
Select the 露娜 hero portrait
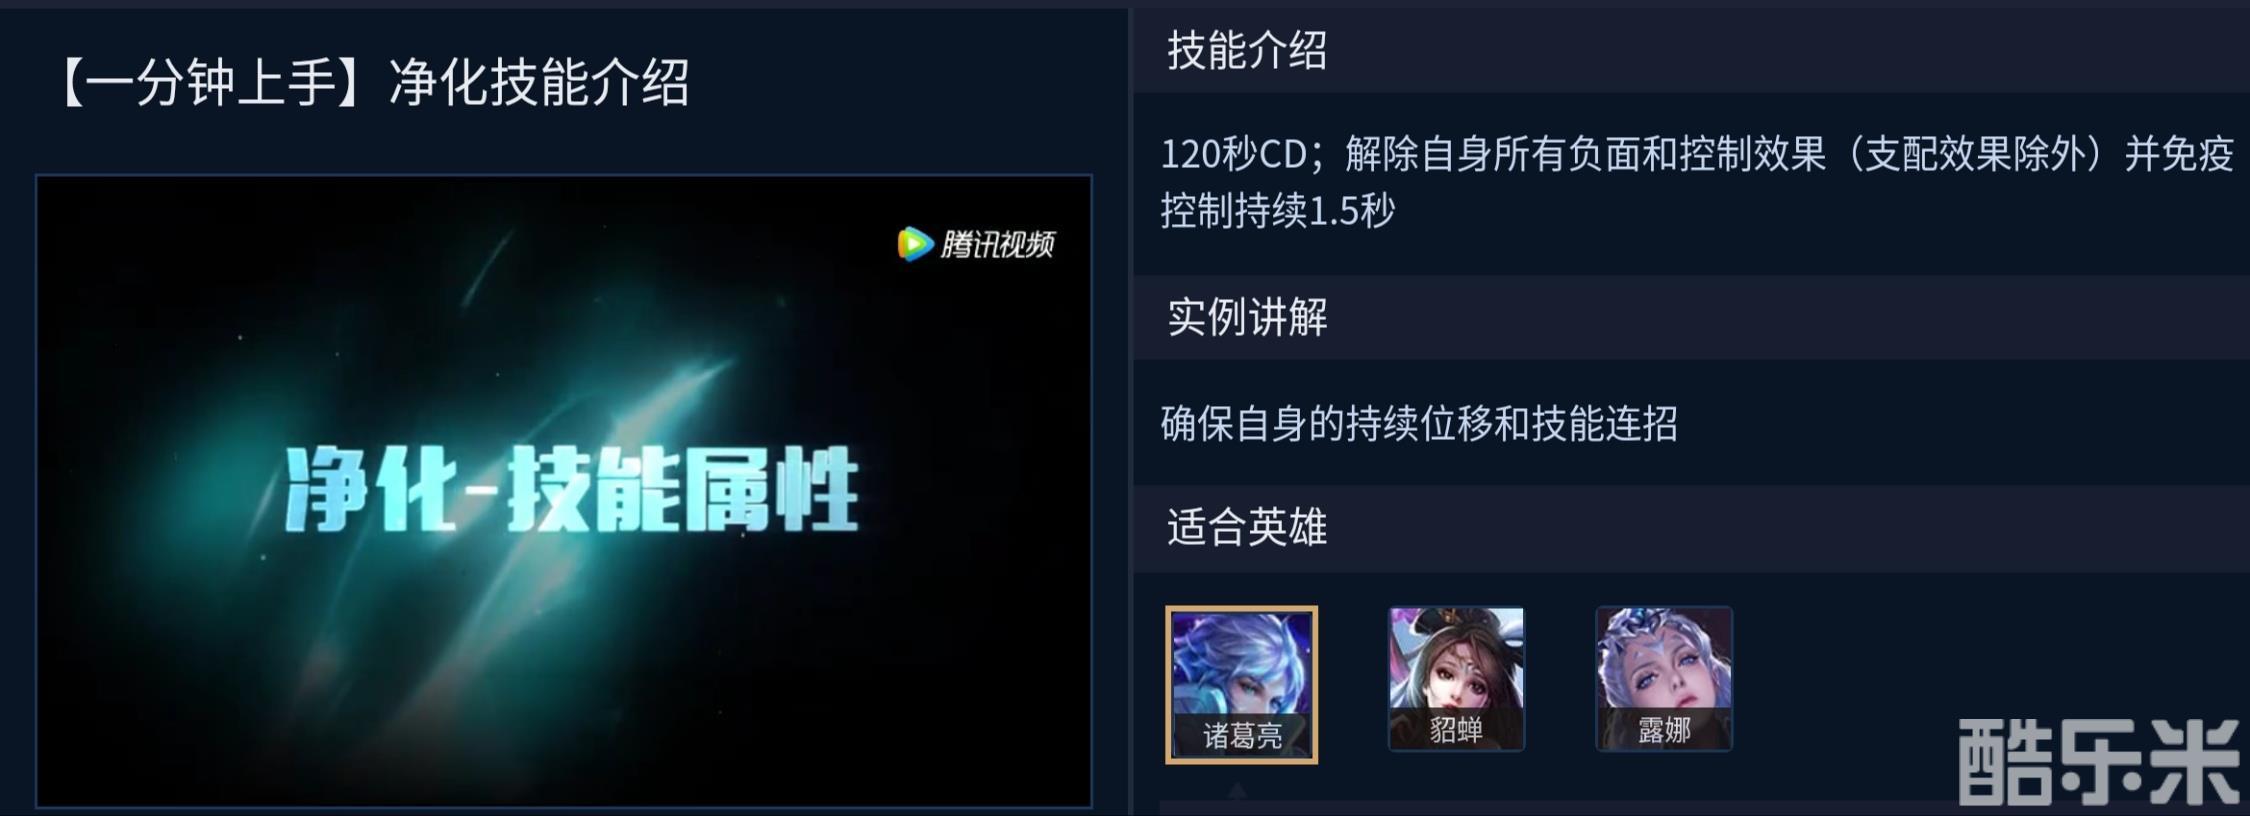click(x=1664, y=678)
